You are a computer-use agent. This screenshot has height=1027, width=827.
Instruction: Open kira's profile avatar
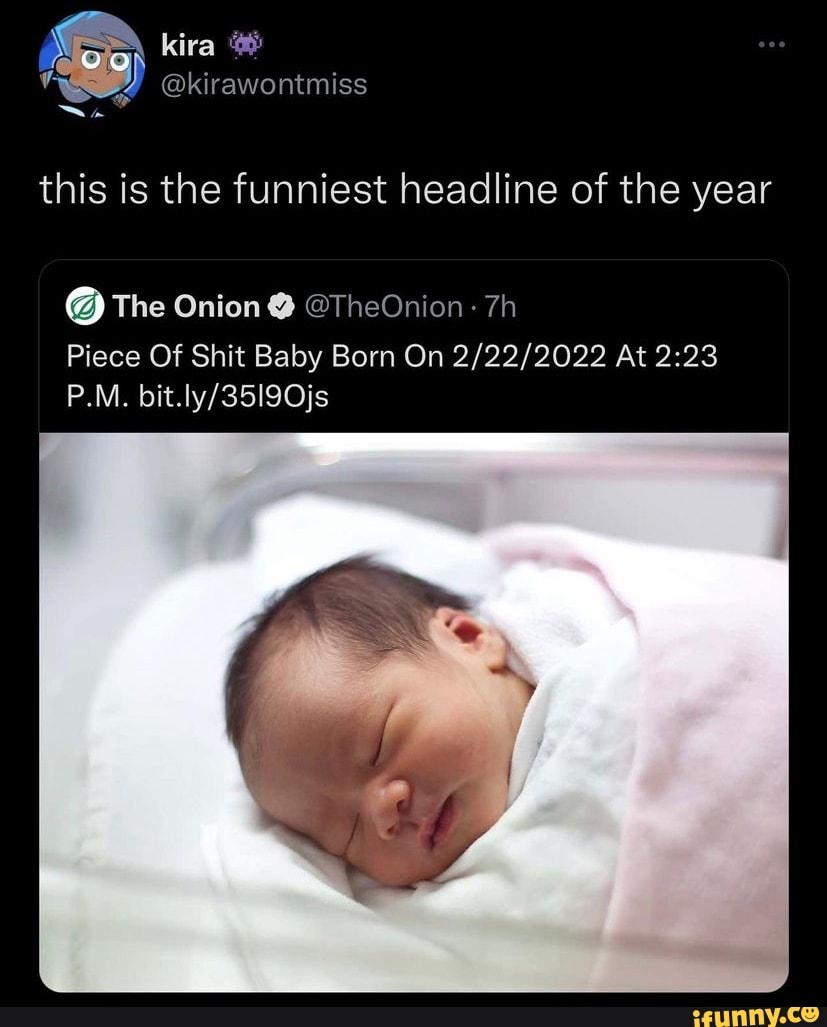pyautogui.click(x=91, y=64)
